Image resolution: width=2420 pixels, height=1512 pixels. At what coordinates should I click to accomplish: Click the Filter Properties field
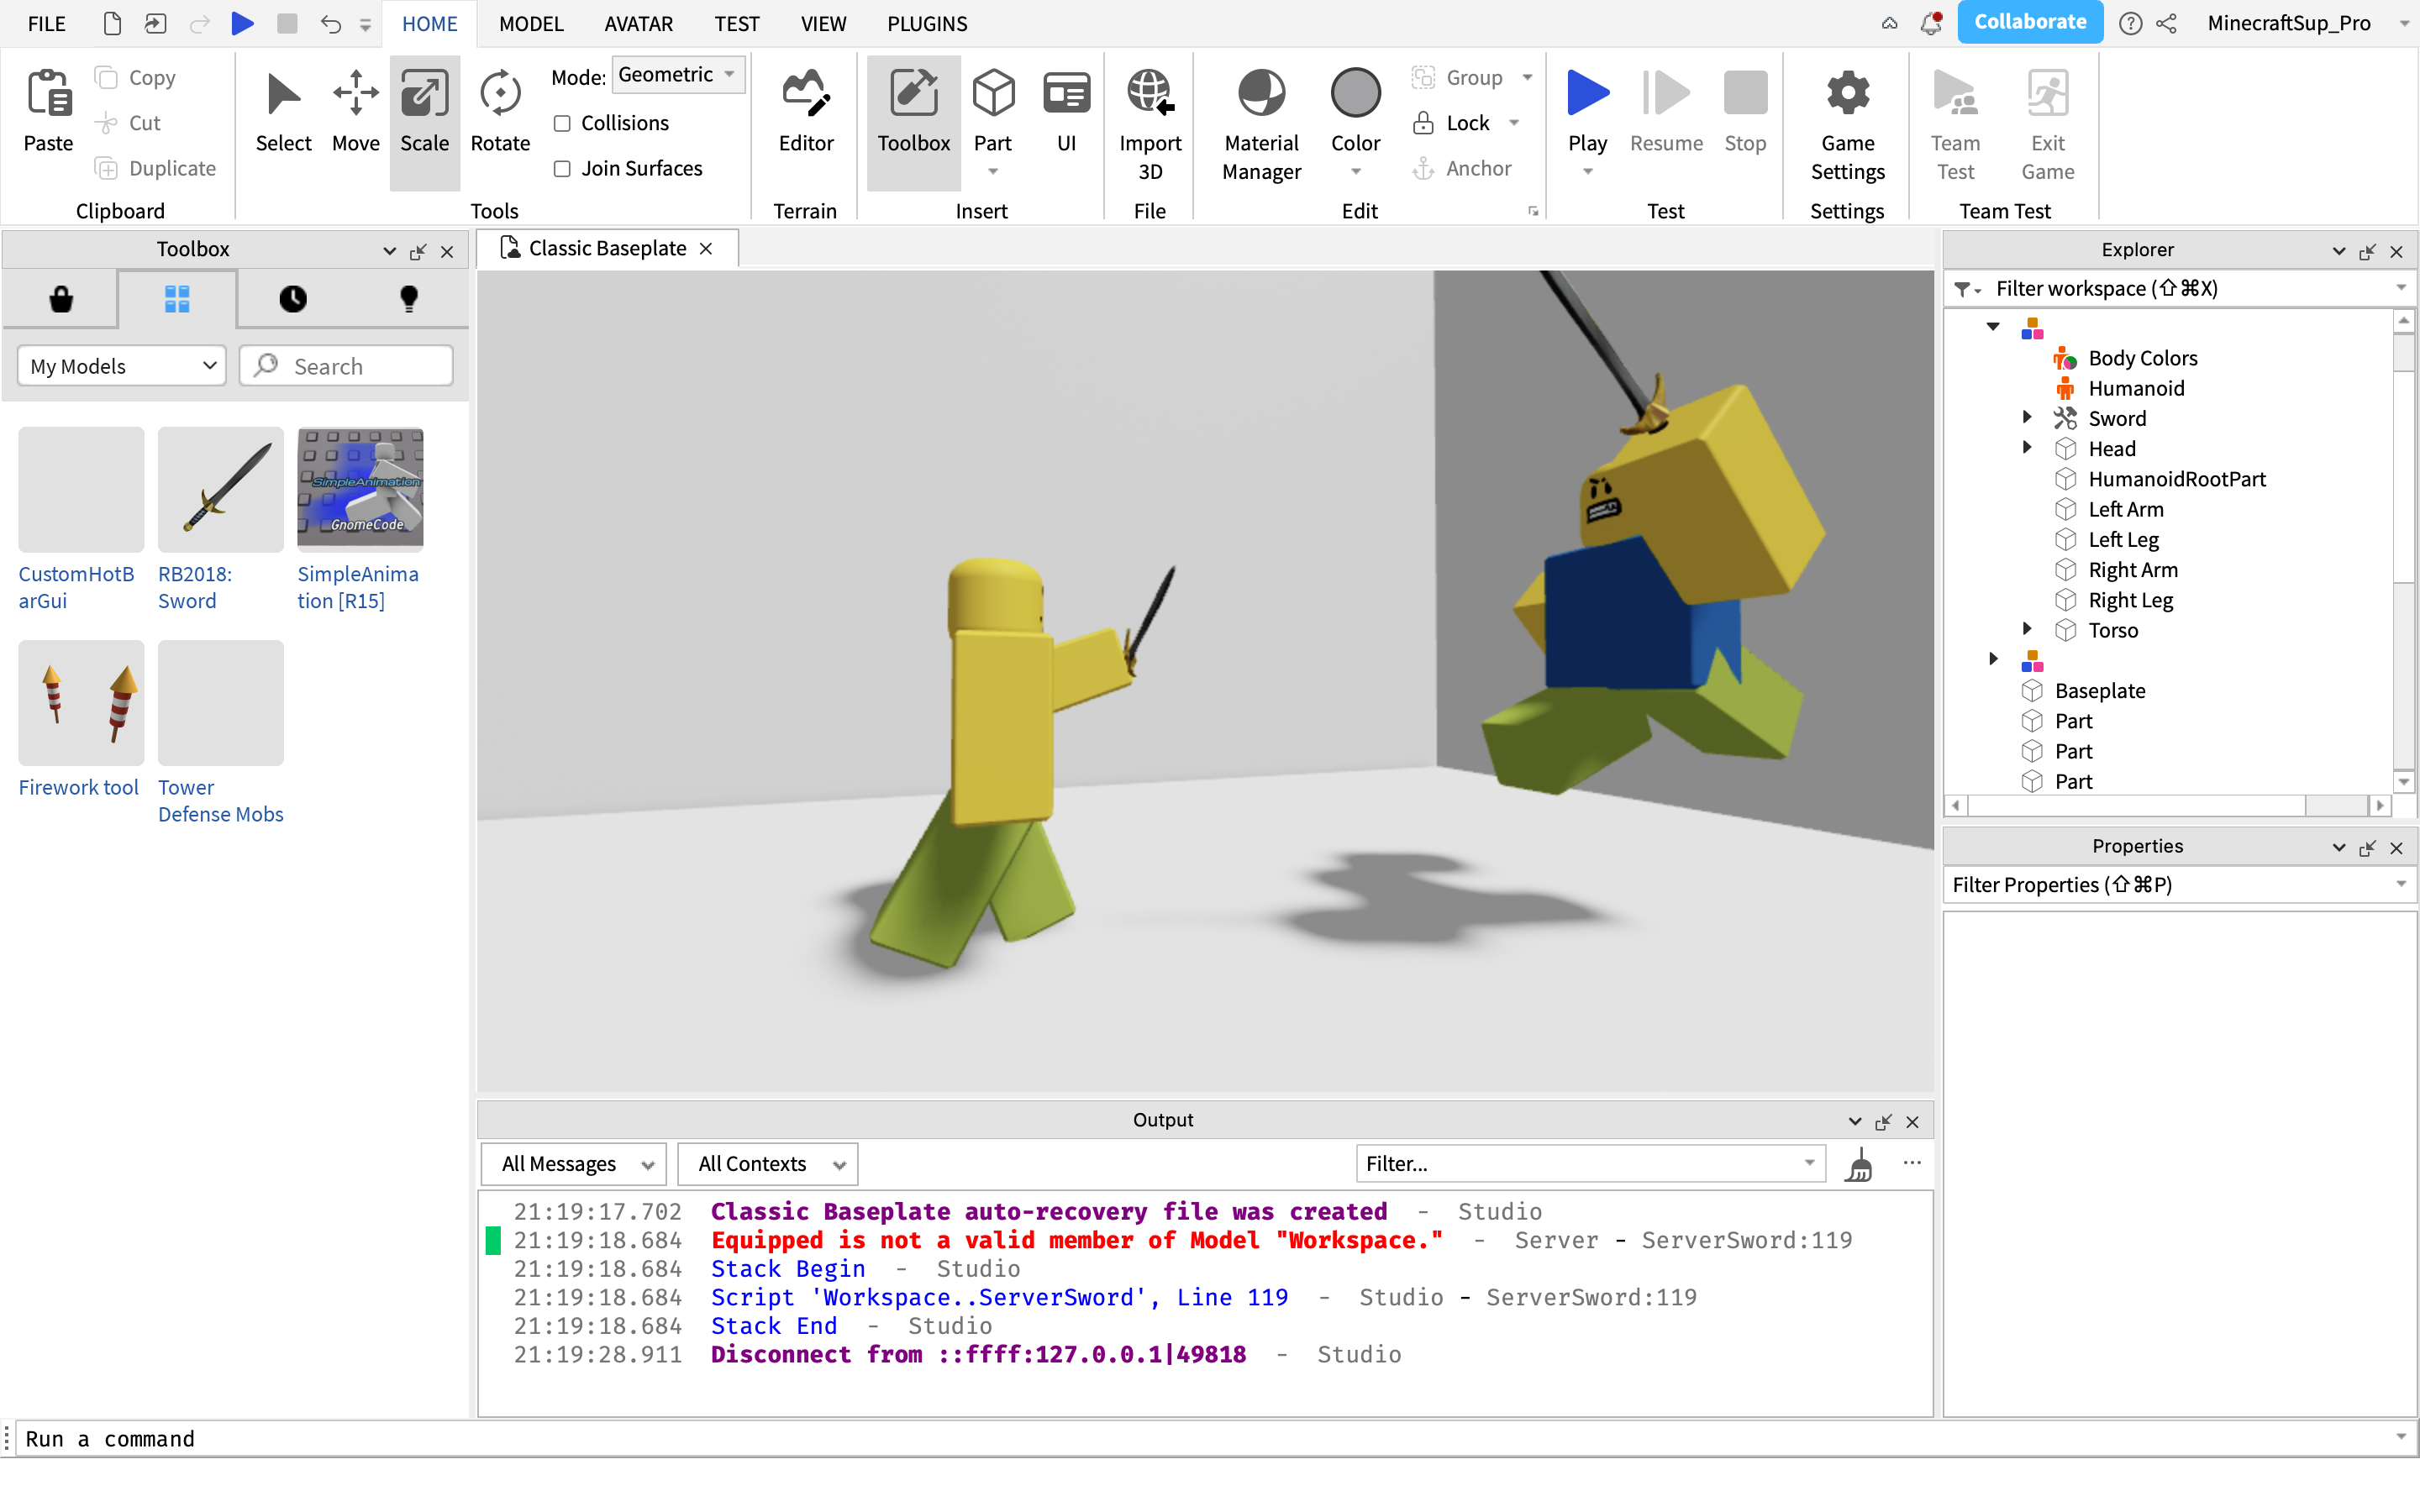(2179, 884)
